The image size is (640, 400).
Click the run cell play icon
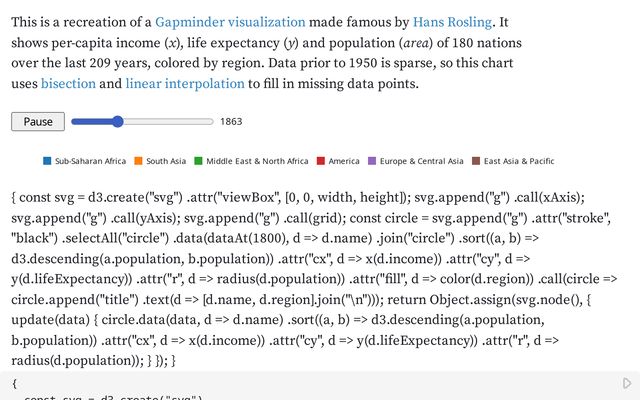coord(627,383)
